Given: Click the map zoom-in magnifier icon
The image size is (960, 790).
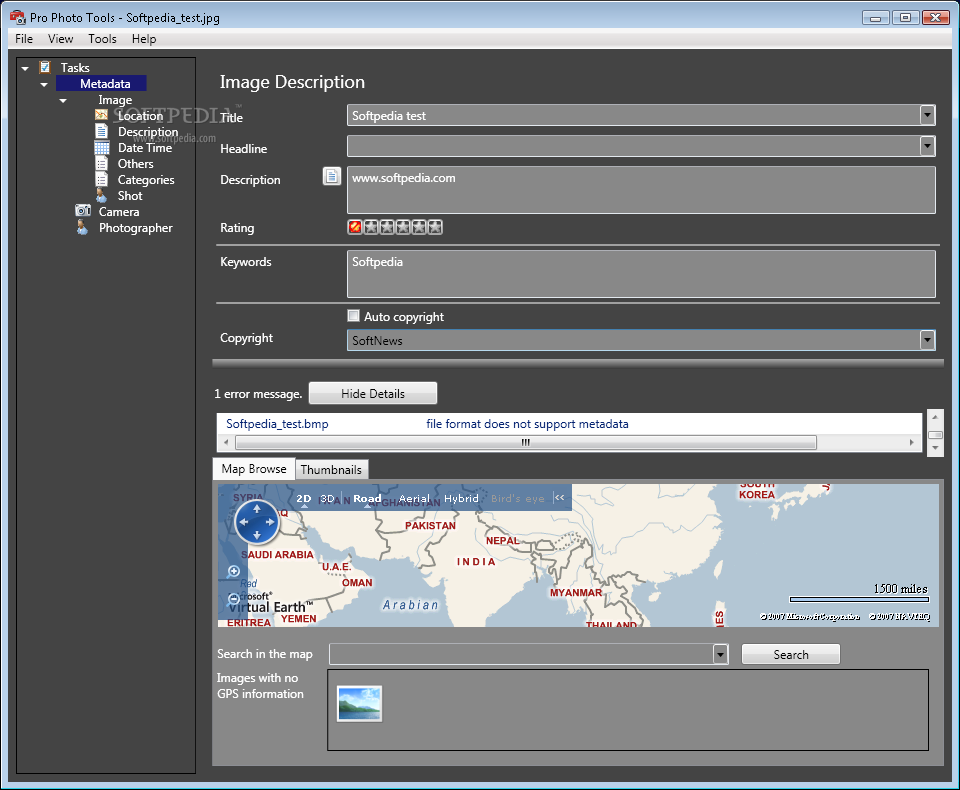Looking at the screenshot, I should point(234,572).
